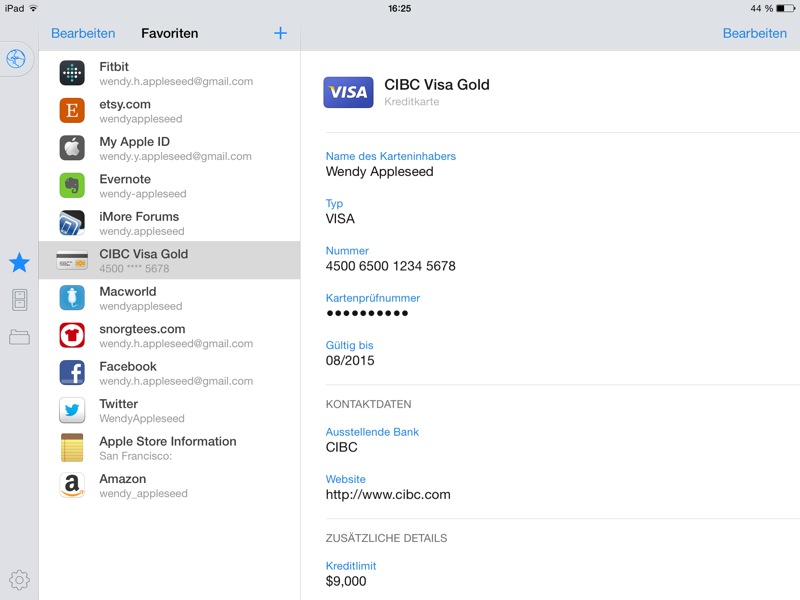Screen dimensions: 800x600
Task: Select the Fitbit entry icon
Action: tap(72, 73)
